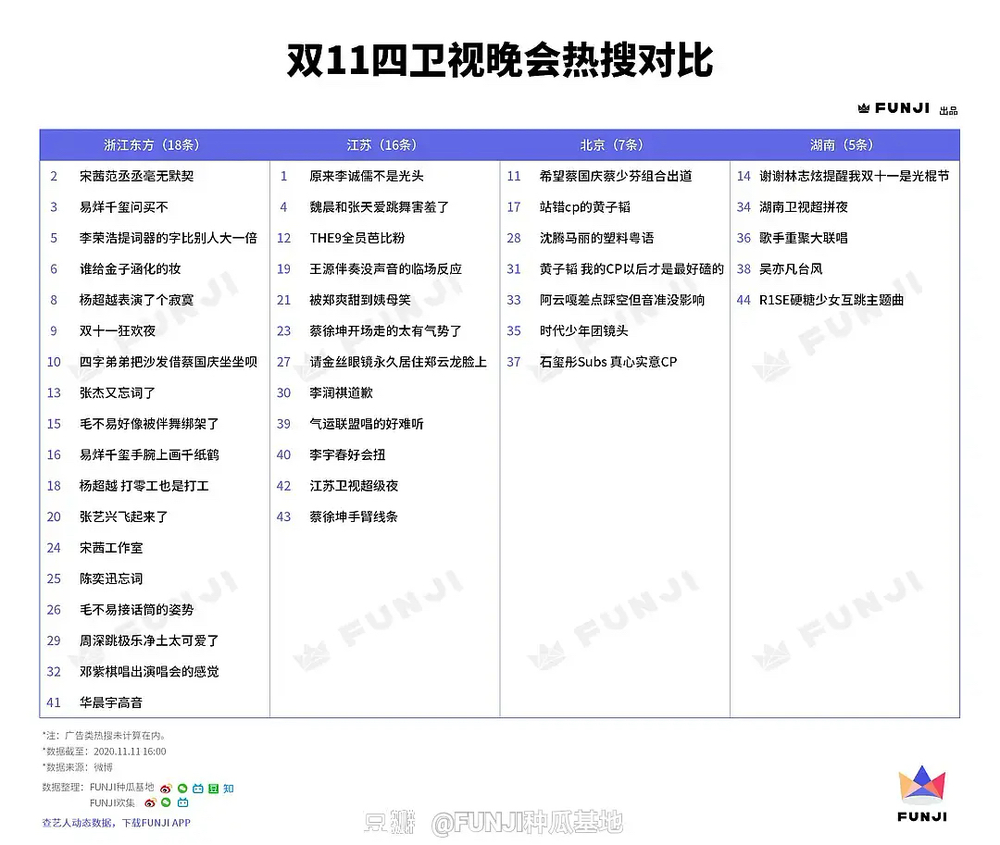This screenshot has height=845, width=1000.
Task: Click the entry R1SE硬糖少女互跳主题曲
Action: click(x=831, y=300)
